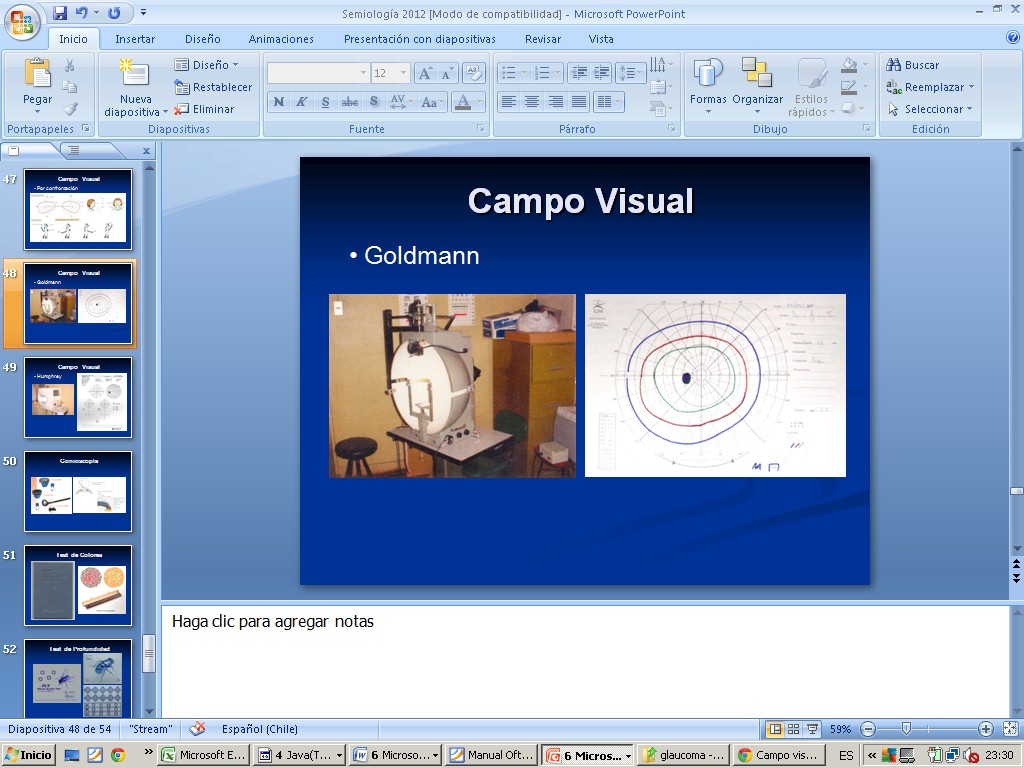The height and width of the screenshot is (768, 1024).
Task: Click zoom in plus button
Action: pos(985,729)
